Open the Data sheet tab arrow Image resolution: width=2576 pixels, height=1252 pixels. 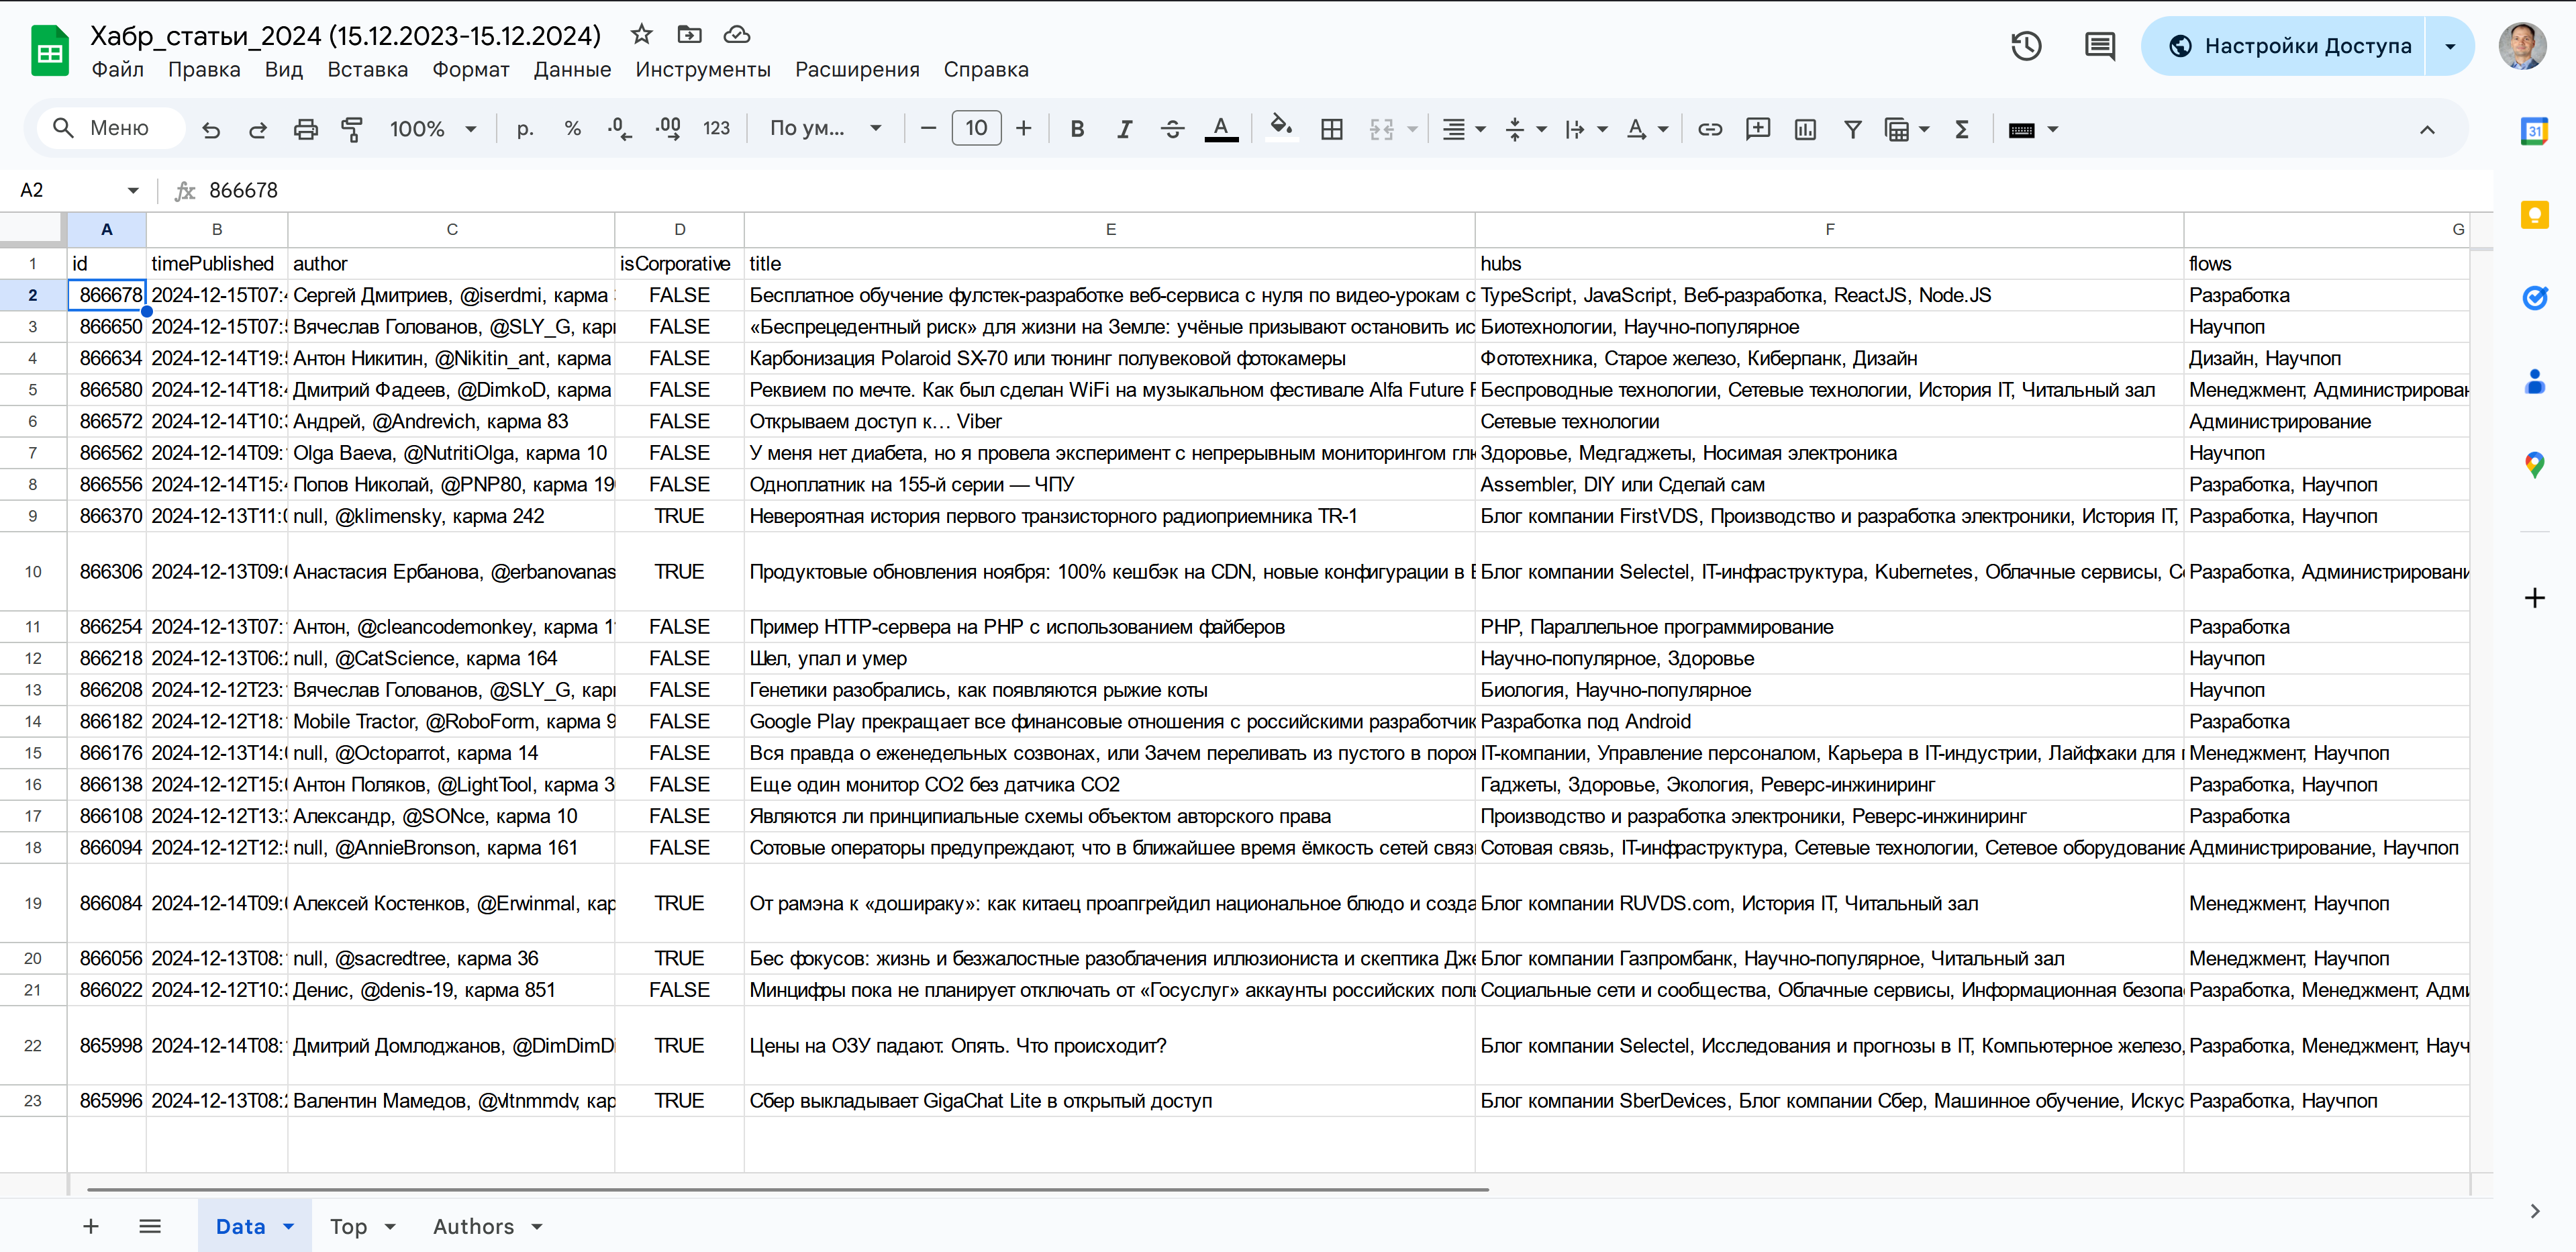coord(289,1226)
